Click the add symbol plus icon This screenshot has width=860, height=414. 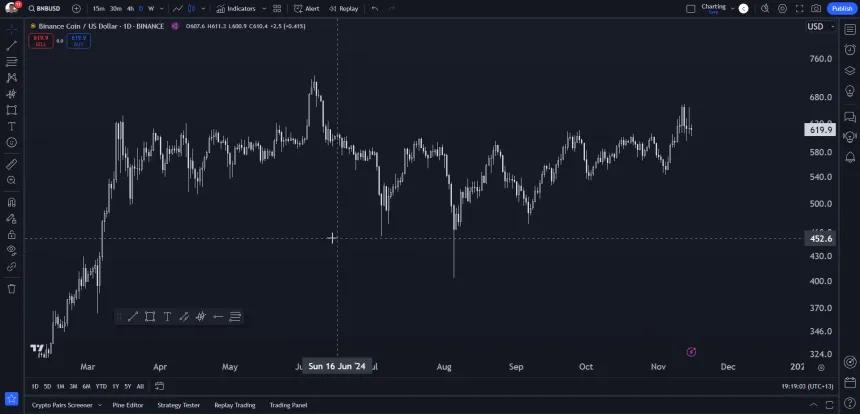point(76,9)
